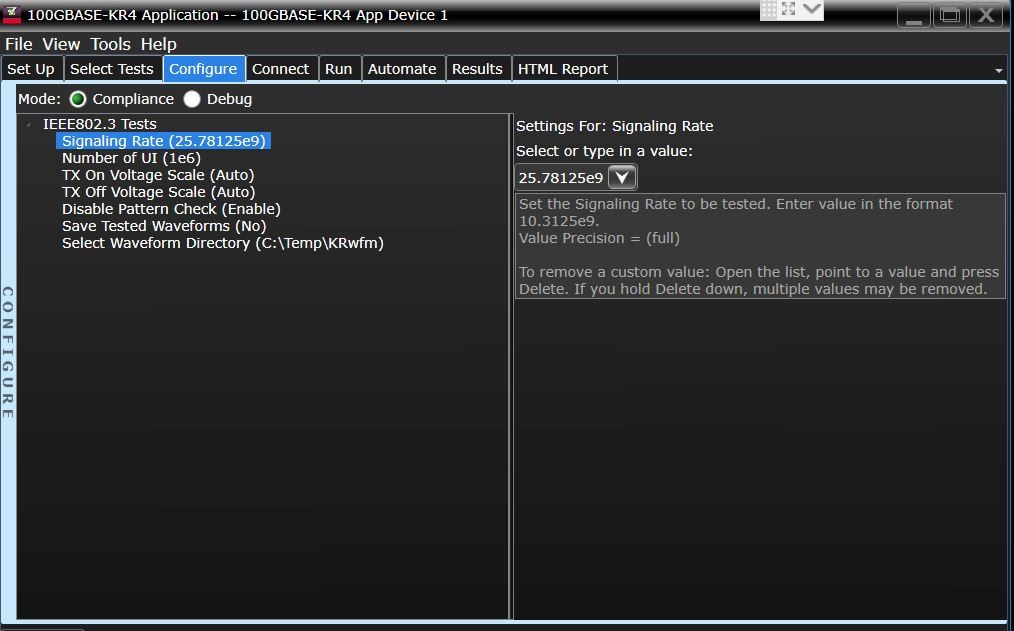Click the 100GBASE-KR4 application icon in title bar
The width and height of the screenshot is (1014, 631).
point(12,15)
